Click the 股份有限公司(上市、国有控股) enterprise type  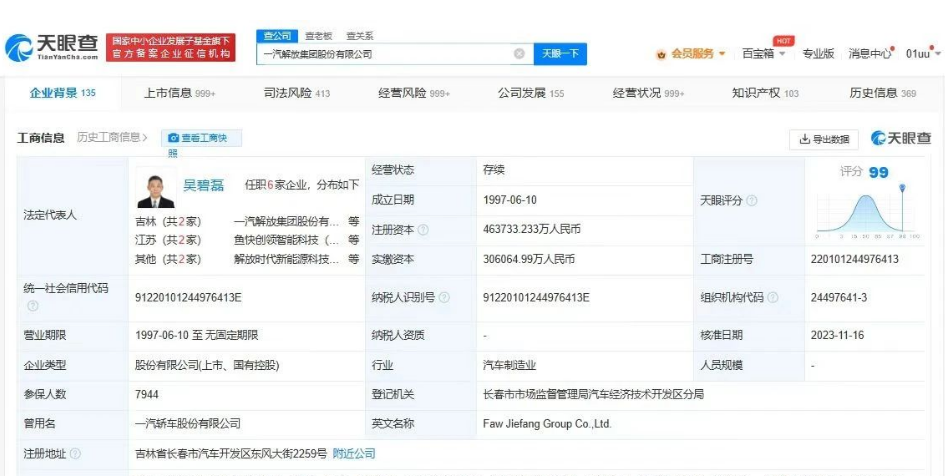click(x=207, y=365)
